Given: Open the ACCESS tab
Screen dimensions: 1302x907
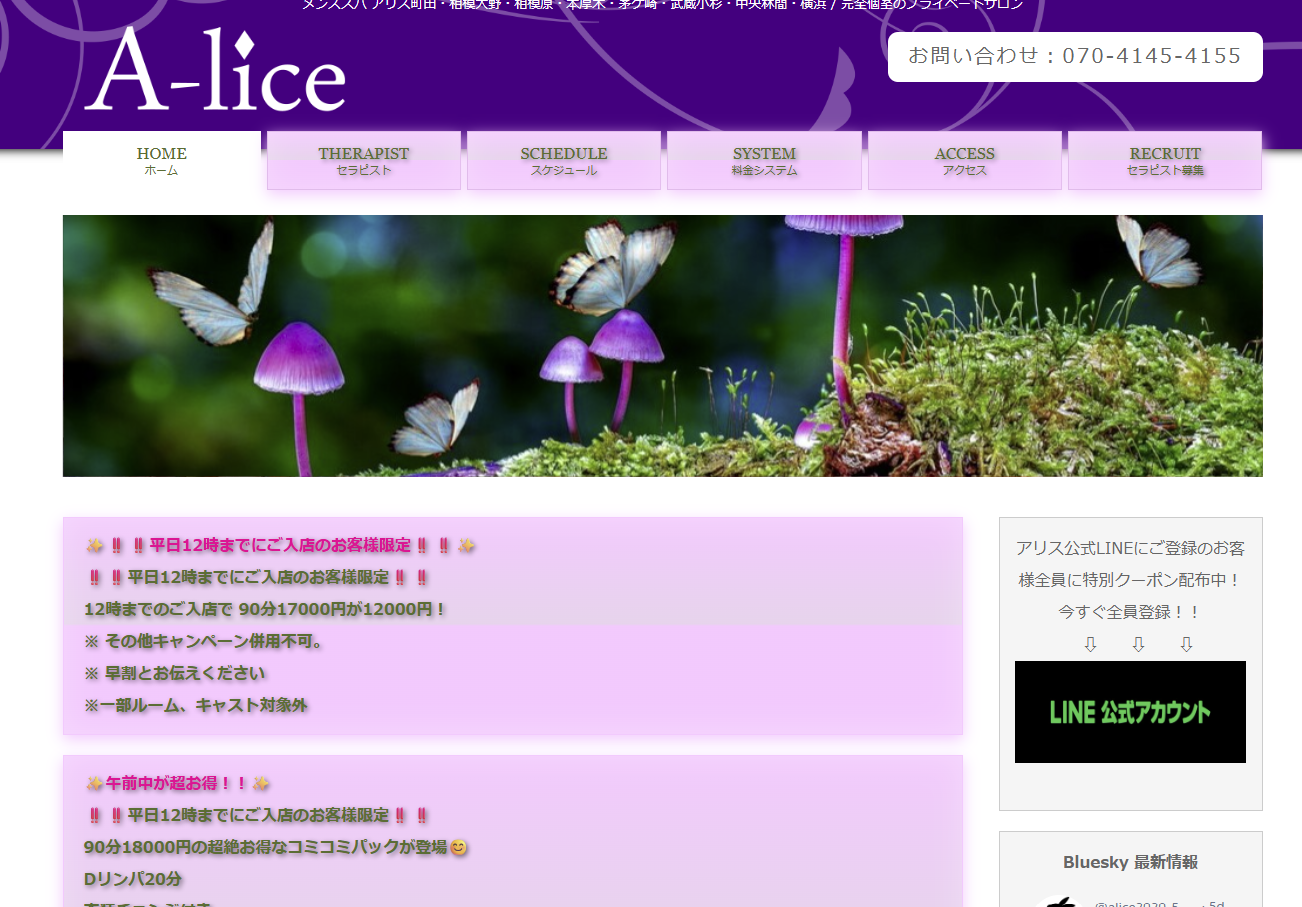Looking at the screenshot, I should tap(965, 160).
